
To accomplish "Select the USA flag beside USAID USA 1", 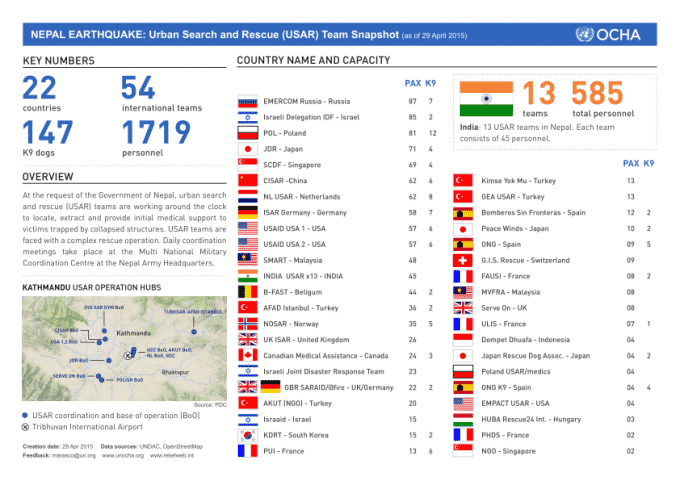I will tap(248, 229).
